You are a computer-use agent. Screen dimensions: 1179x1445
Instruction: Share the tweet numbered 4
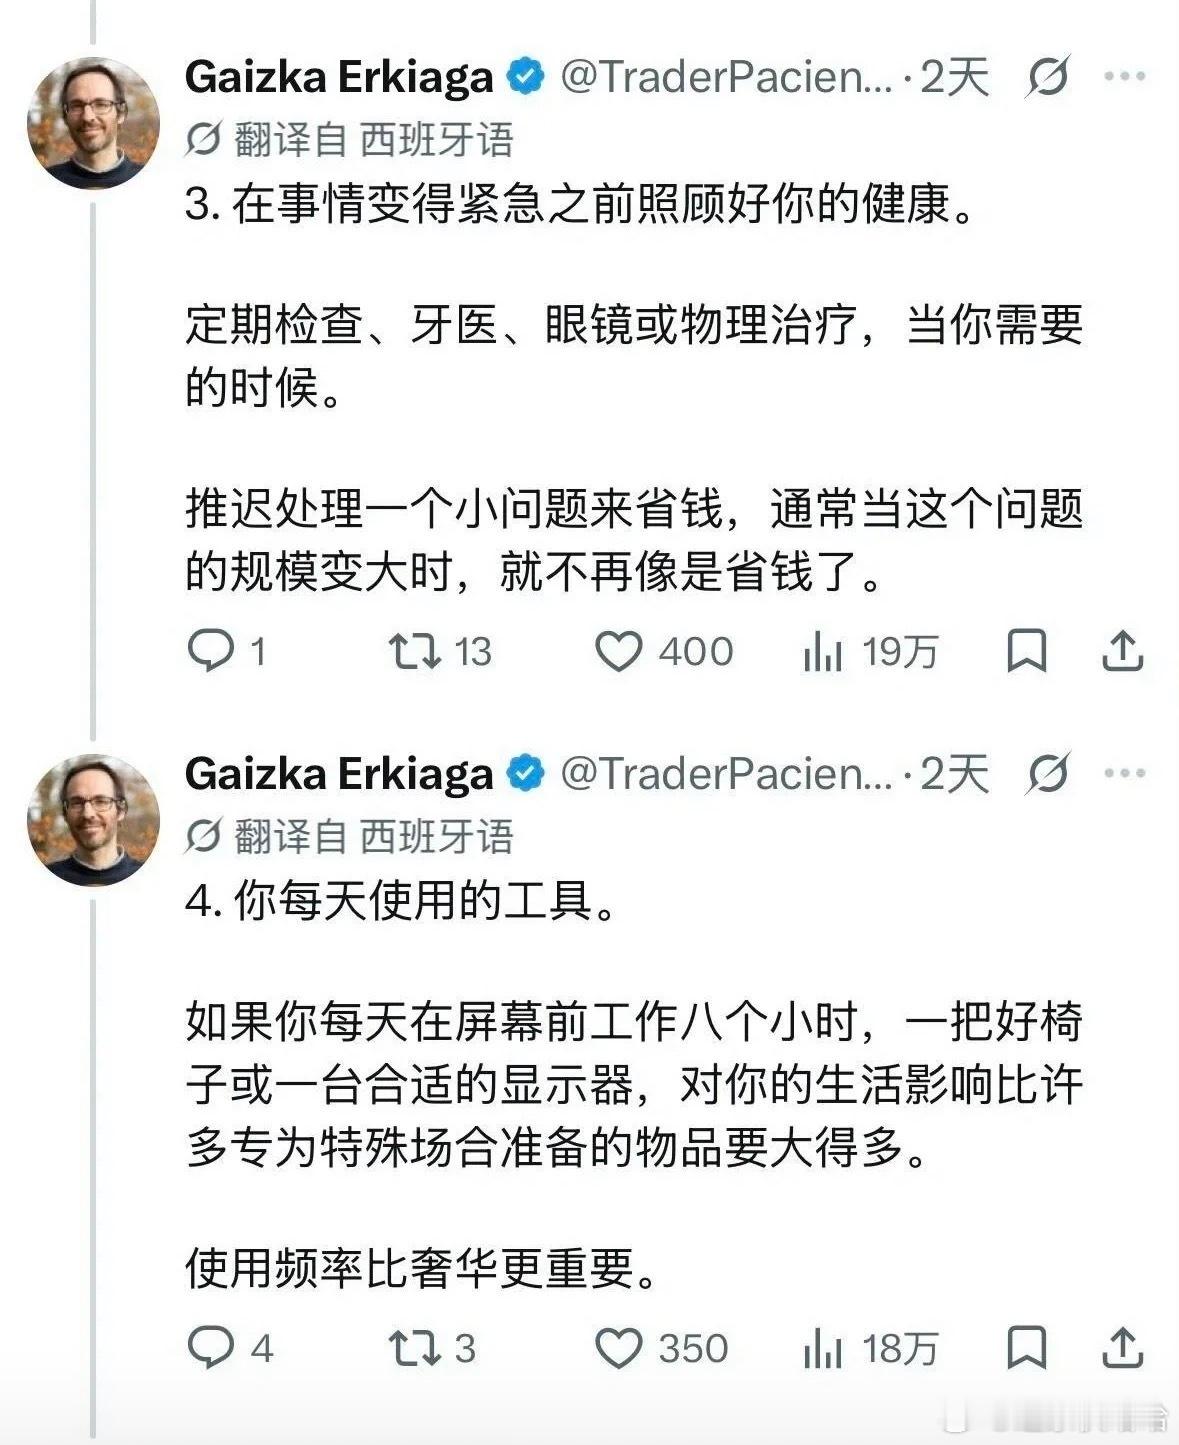(1122, 1348)
